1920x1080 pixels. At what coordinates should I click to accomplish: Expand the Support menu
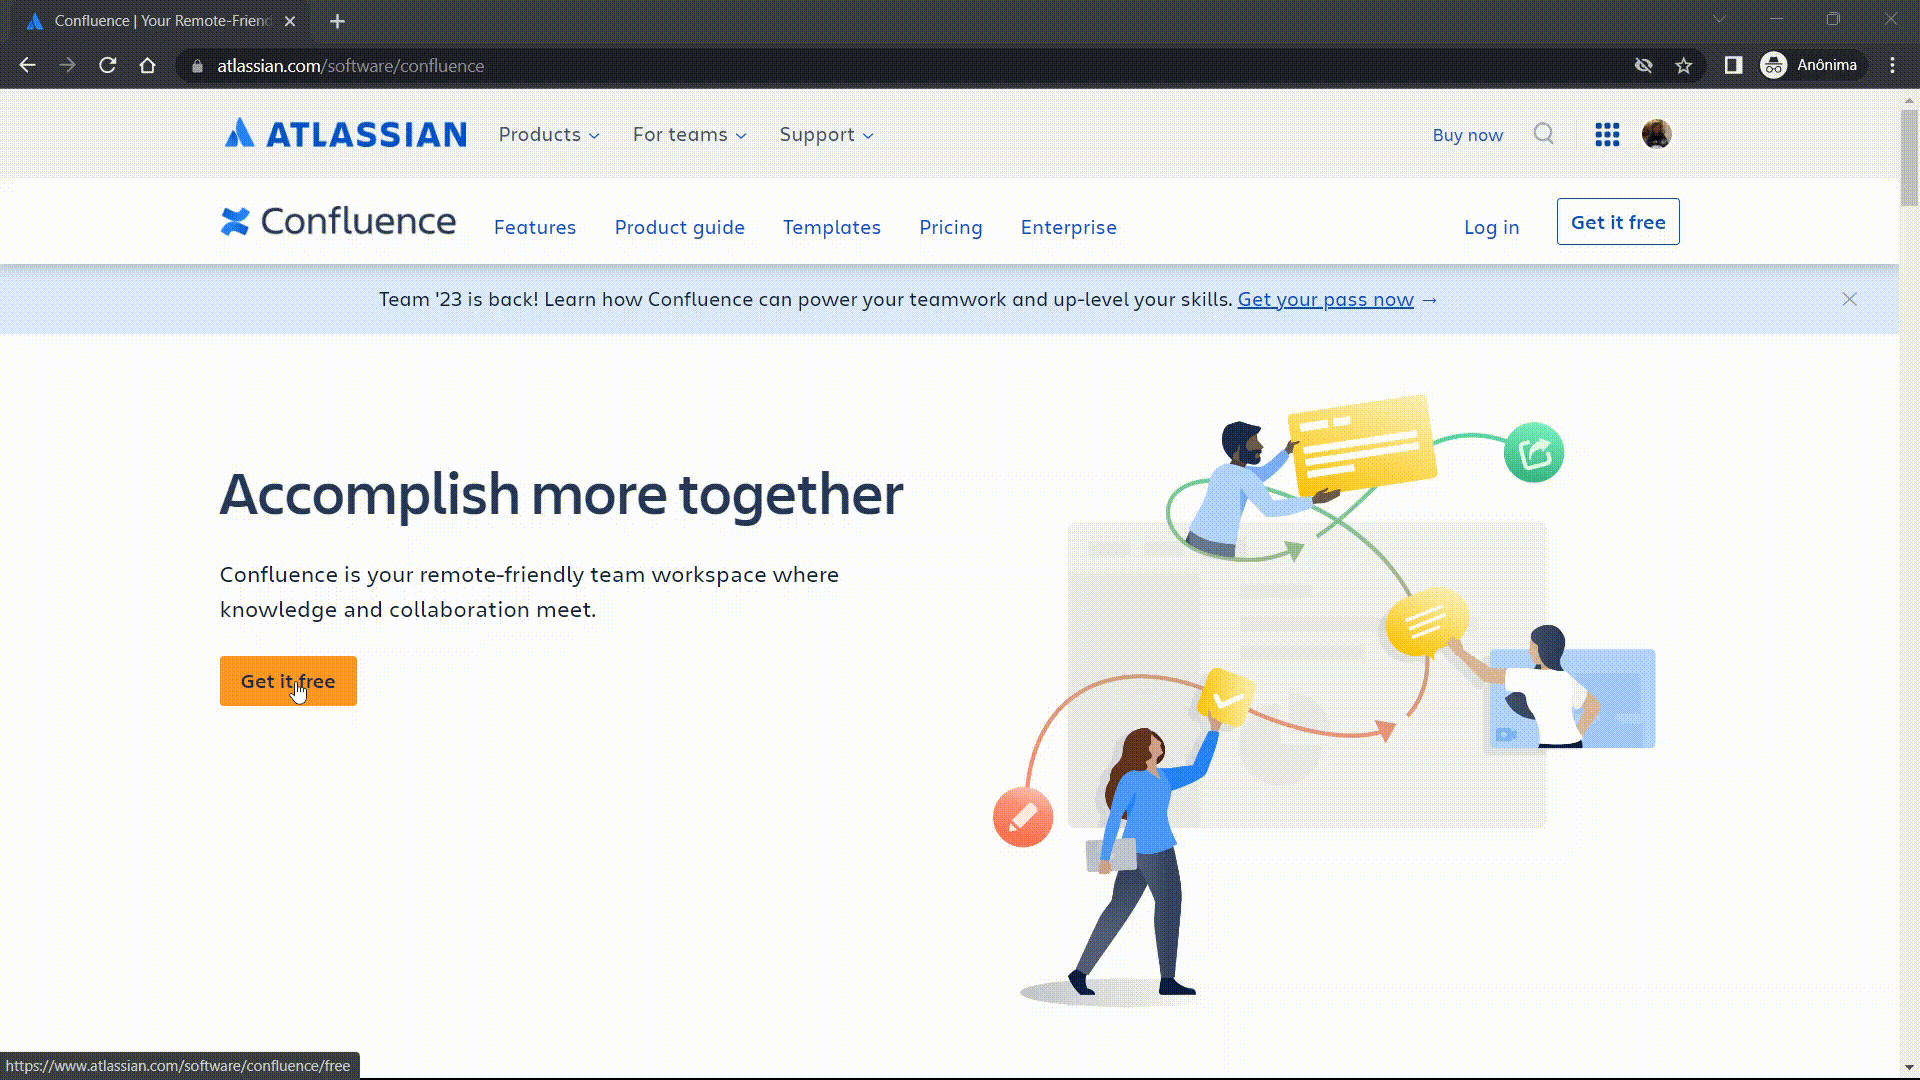[x=826, y=134]
